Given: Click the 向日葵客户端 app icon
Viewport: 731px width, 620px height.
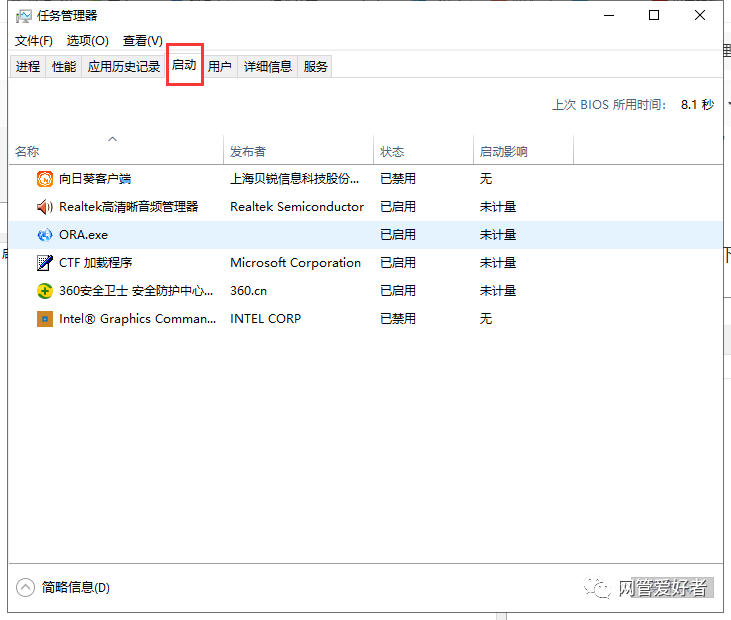Looking at the screenshot, I should pyautogui.click(x=45, y=179).
